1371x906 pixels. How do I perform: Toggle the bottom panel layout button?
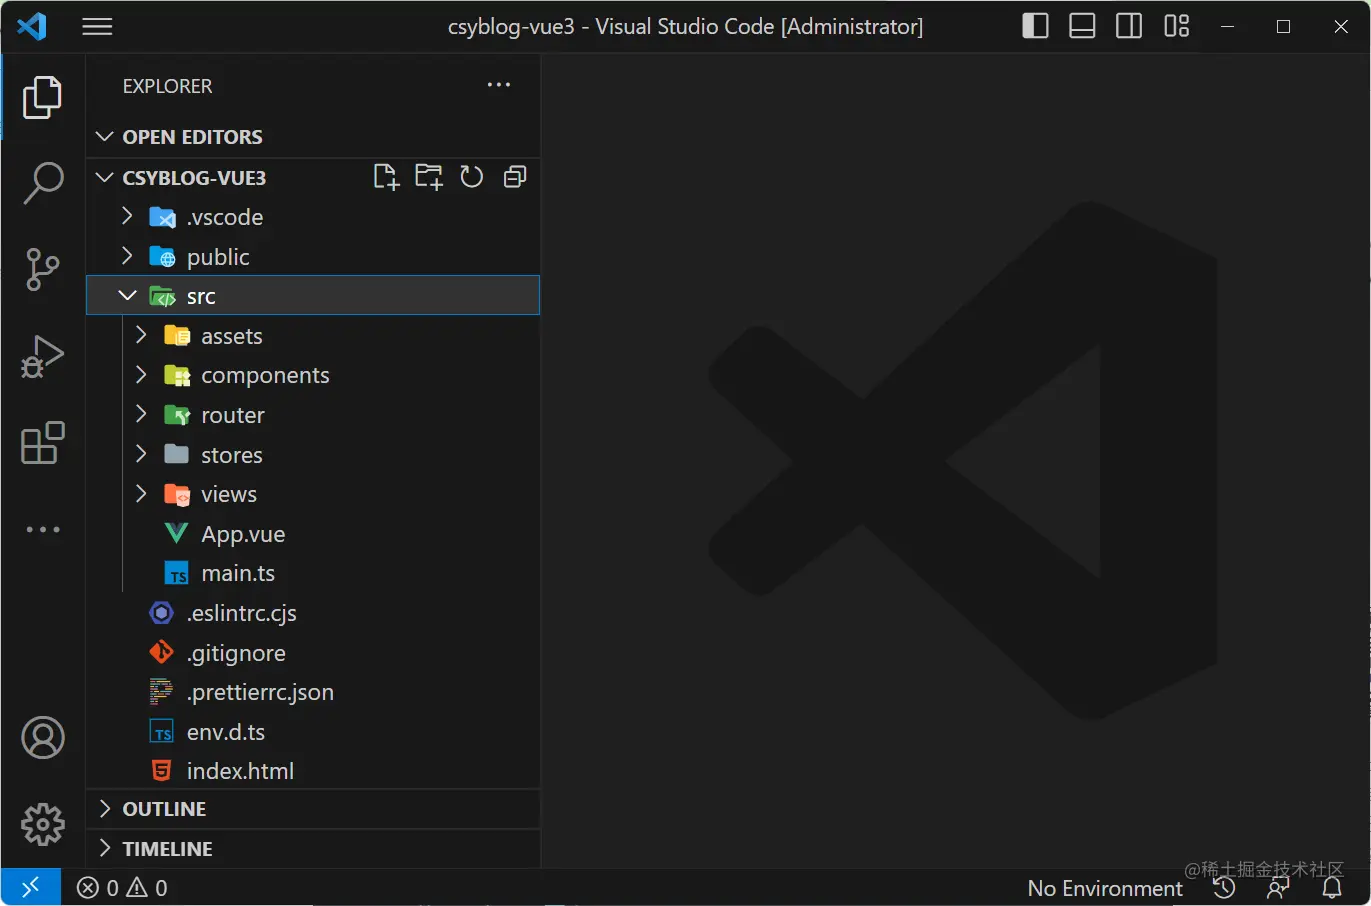click(1082, 26)
